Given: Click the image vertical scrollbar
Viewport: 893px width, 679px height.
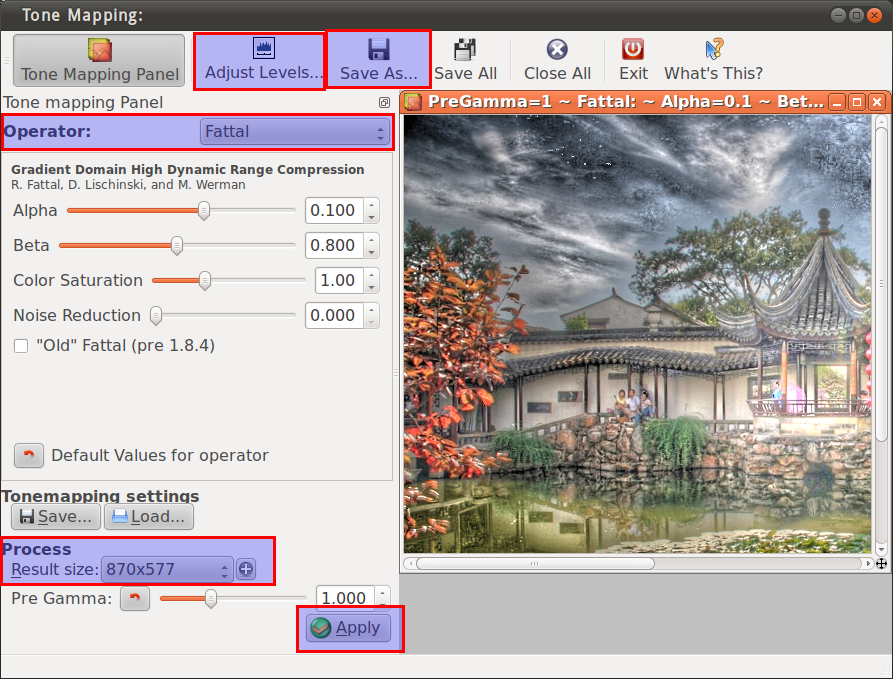Looking at the screenshot, I should [x=881, y=285].
